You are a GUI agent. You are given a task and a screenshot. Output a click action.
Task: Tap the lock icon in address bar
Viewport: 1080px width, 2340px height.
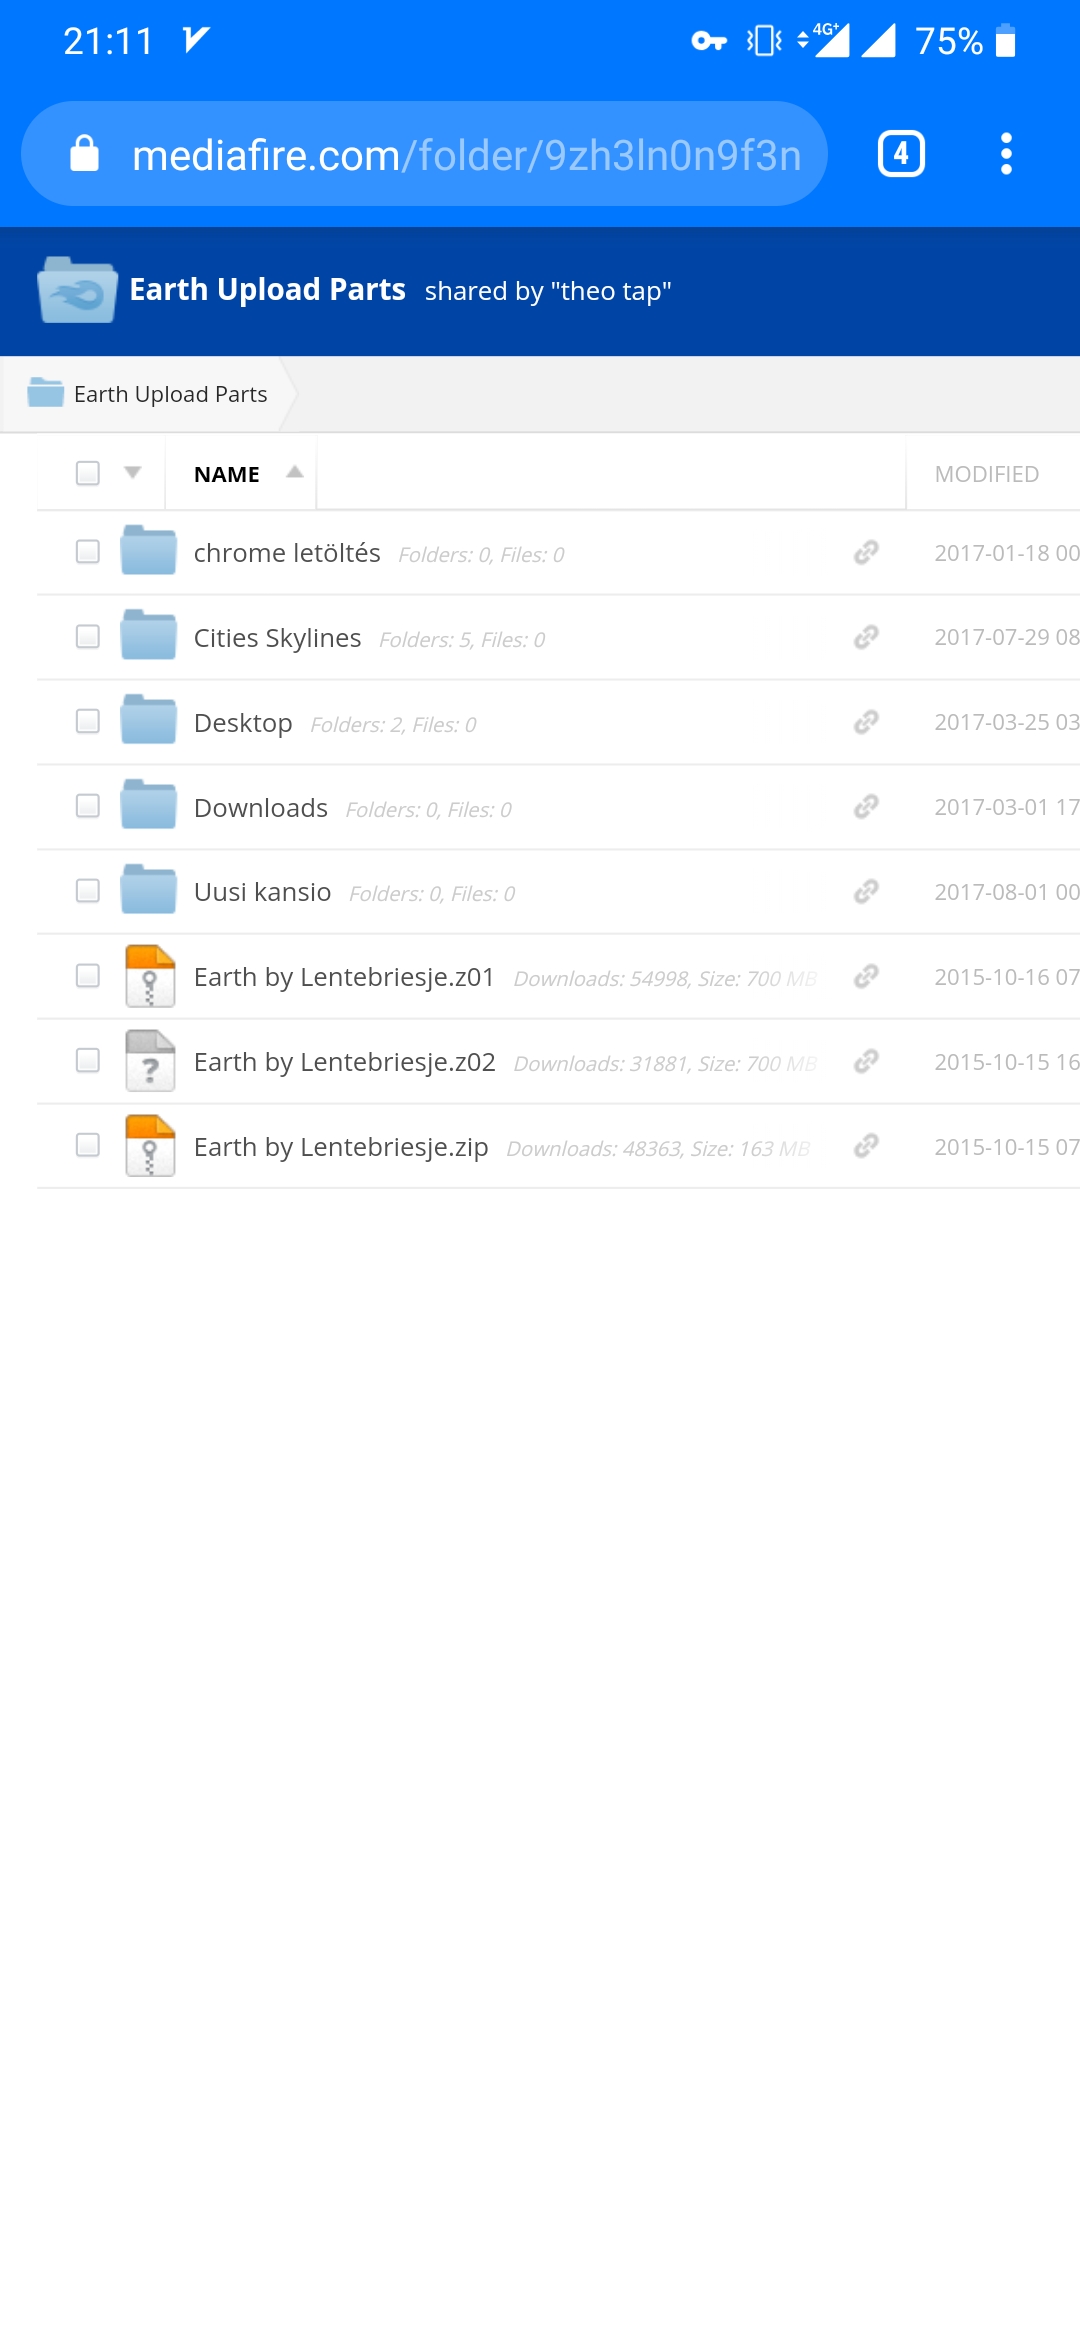click(85, 154)
